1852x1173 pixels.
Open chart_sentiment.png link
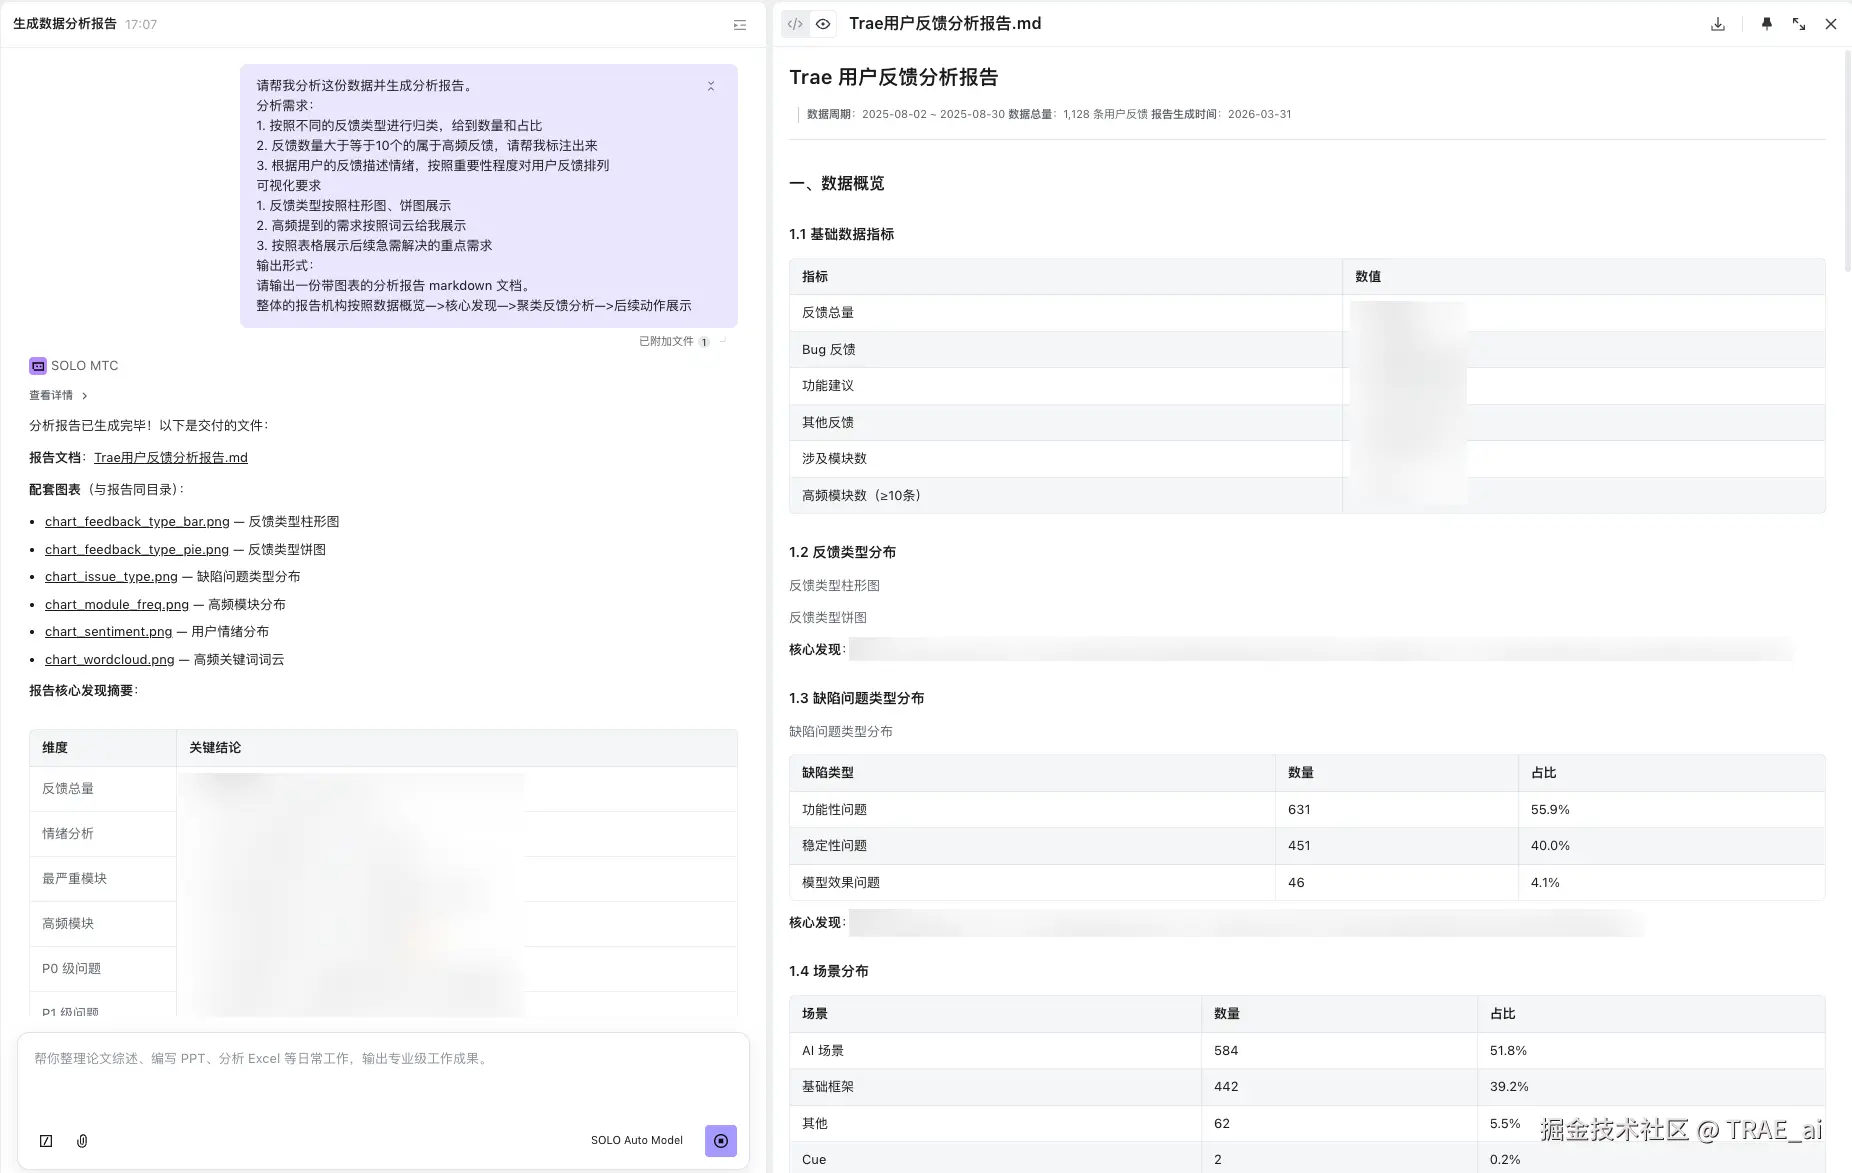pyautogui.click(x=108, y=632)
